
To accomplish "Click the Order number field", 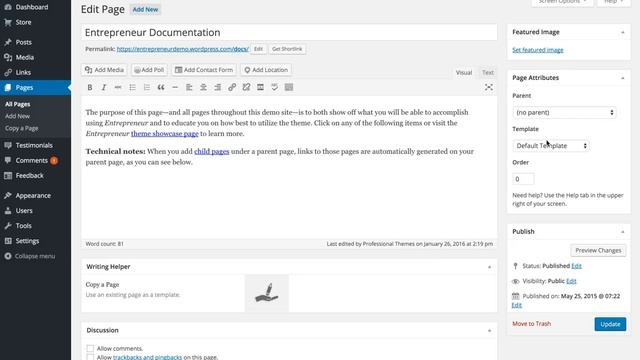I will [x=523, y=179].
